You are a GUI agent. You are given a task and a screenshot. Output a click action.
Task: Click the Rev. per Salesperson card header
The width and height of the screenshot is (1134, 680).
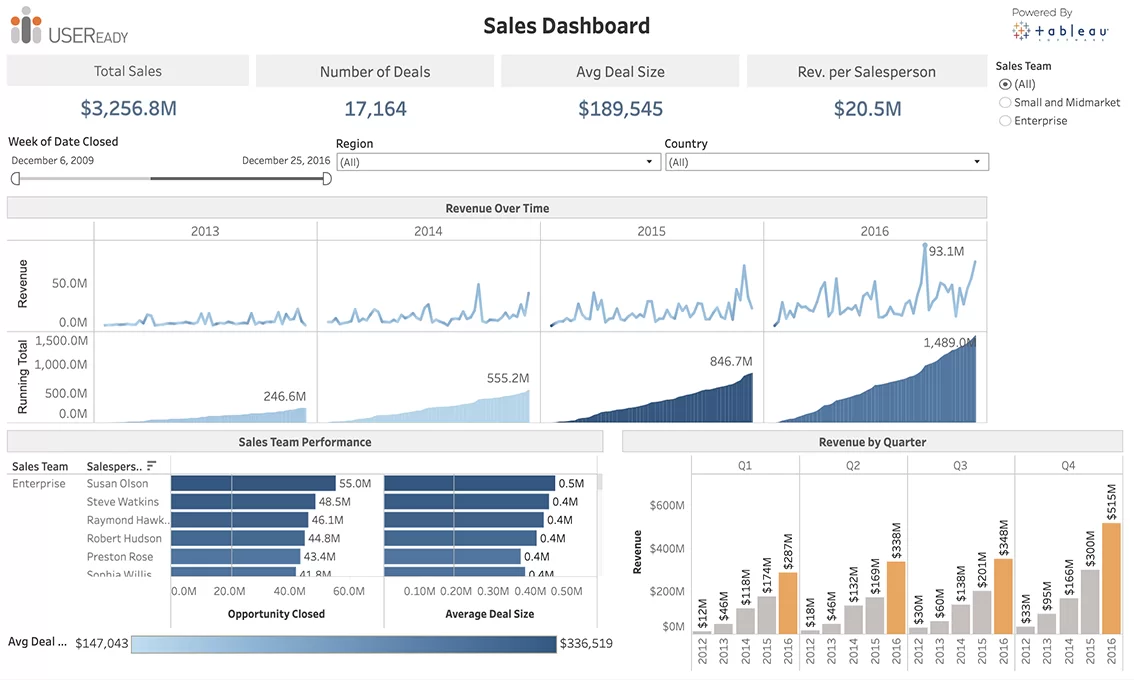click(x=866, y=72)
